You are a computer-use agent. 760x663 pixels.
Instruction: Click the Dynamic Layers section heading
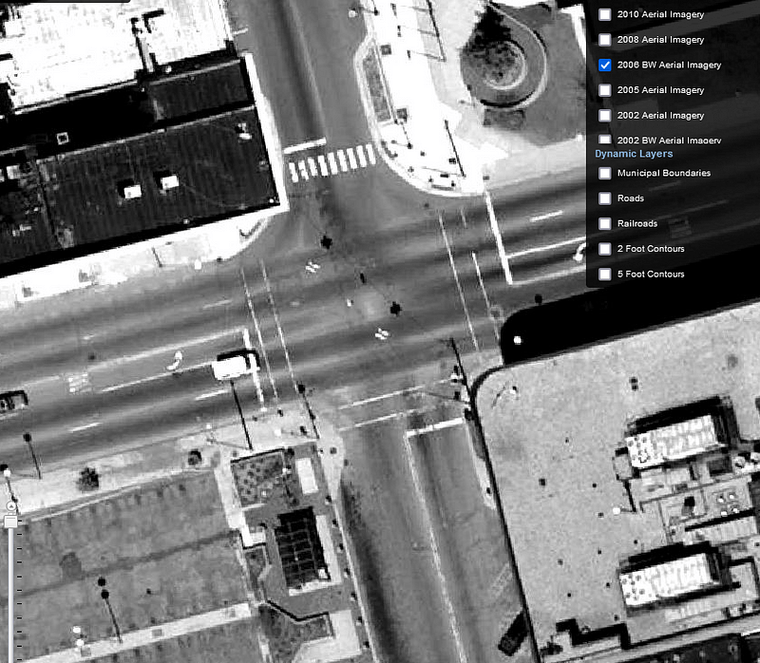coord(633,154)
